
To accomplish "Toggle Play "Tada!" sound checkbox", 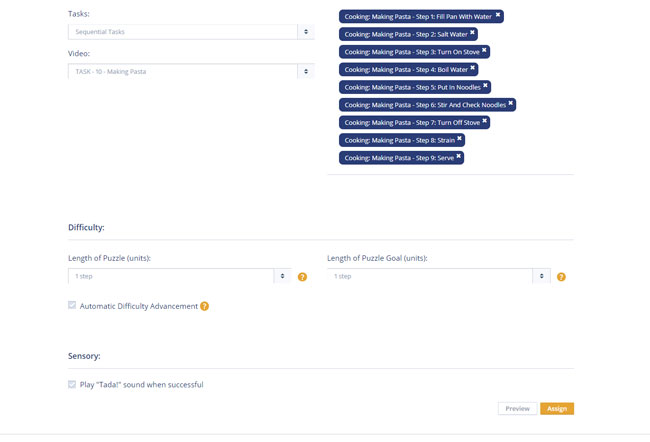I will click(x=72, y=384).
